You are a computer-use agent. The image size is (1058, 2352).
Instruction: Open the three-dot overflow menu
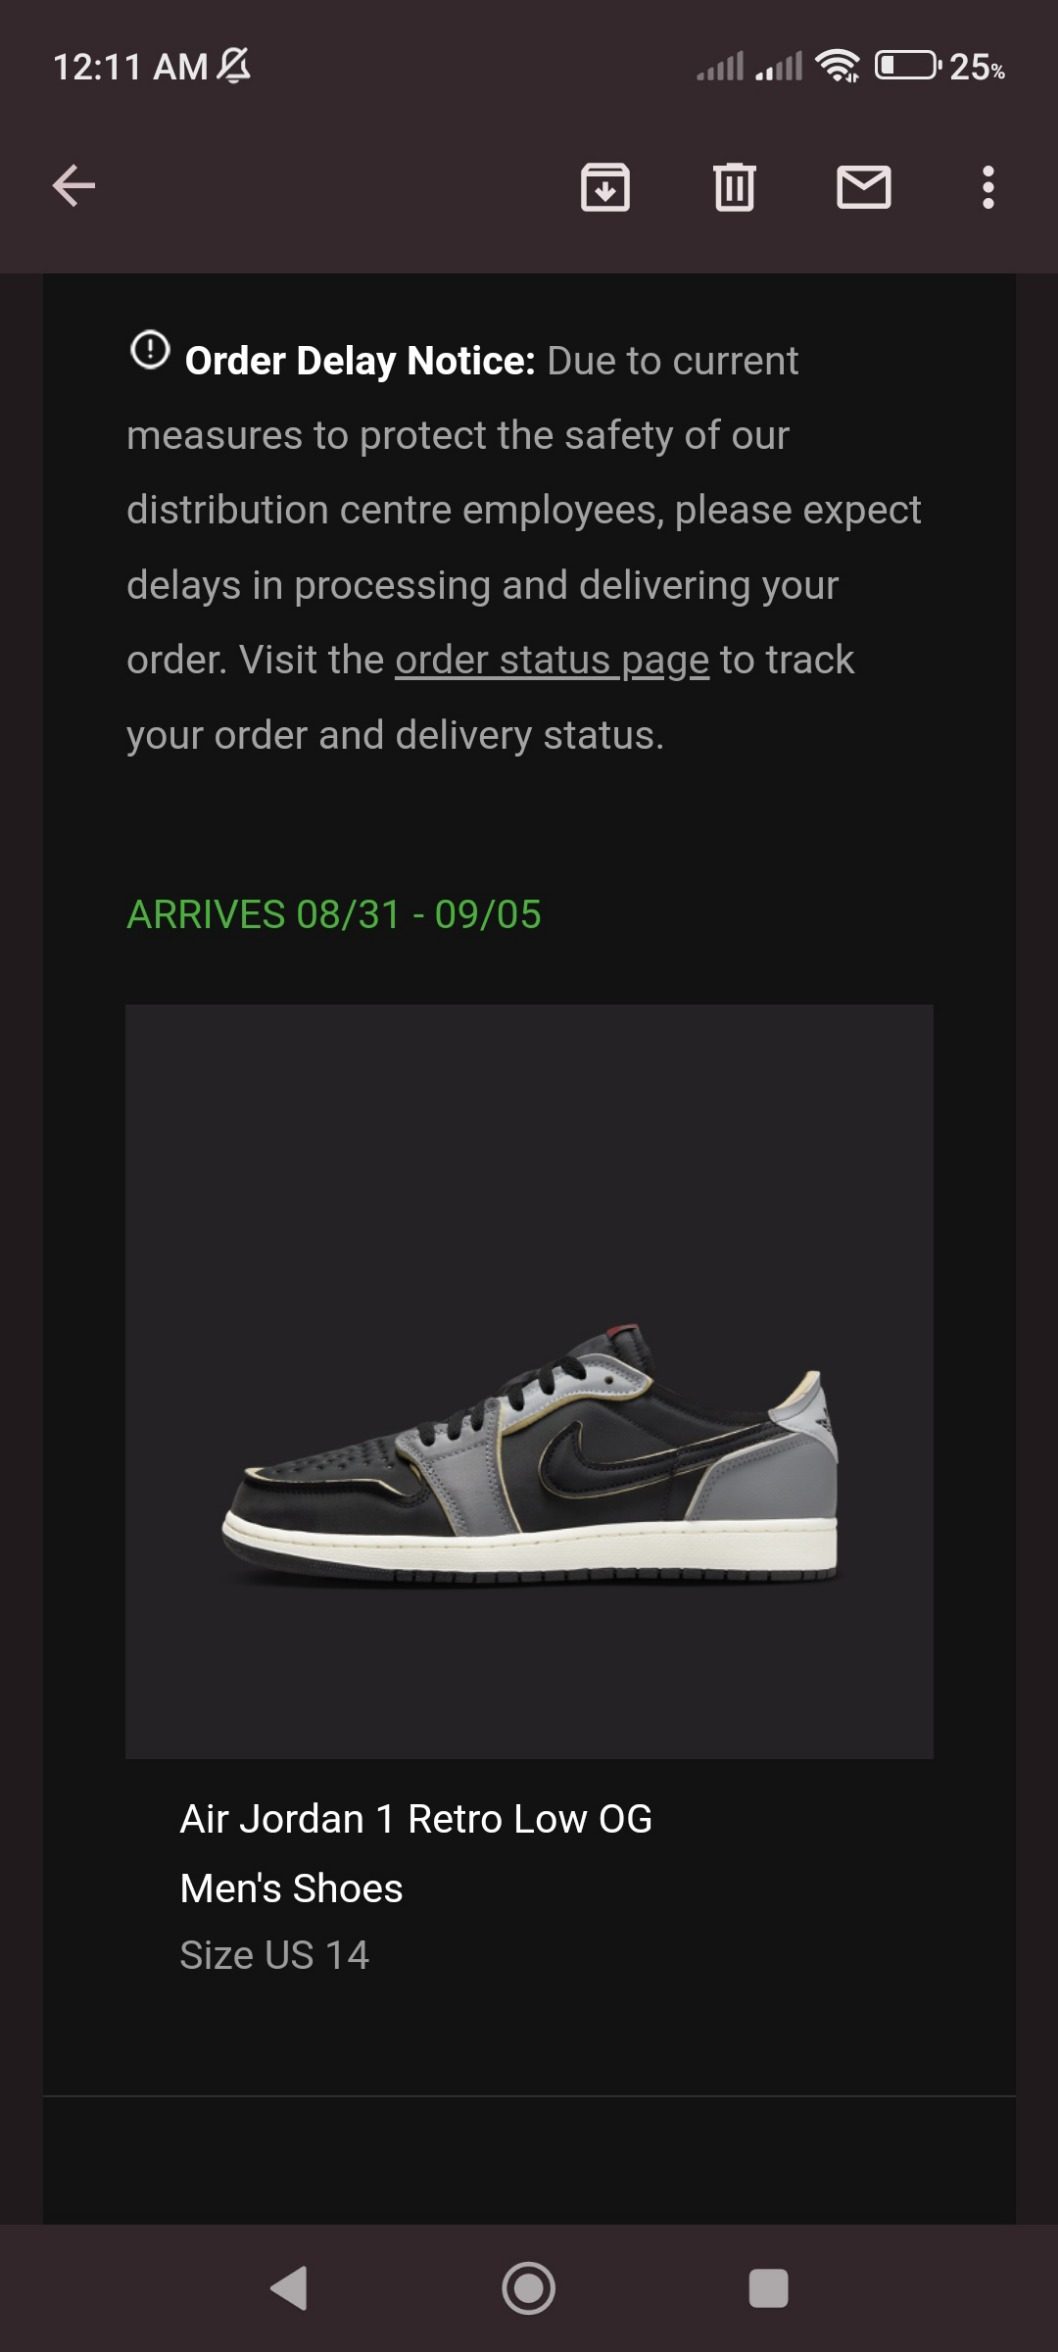[988, 187]
